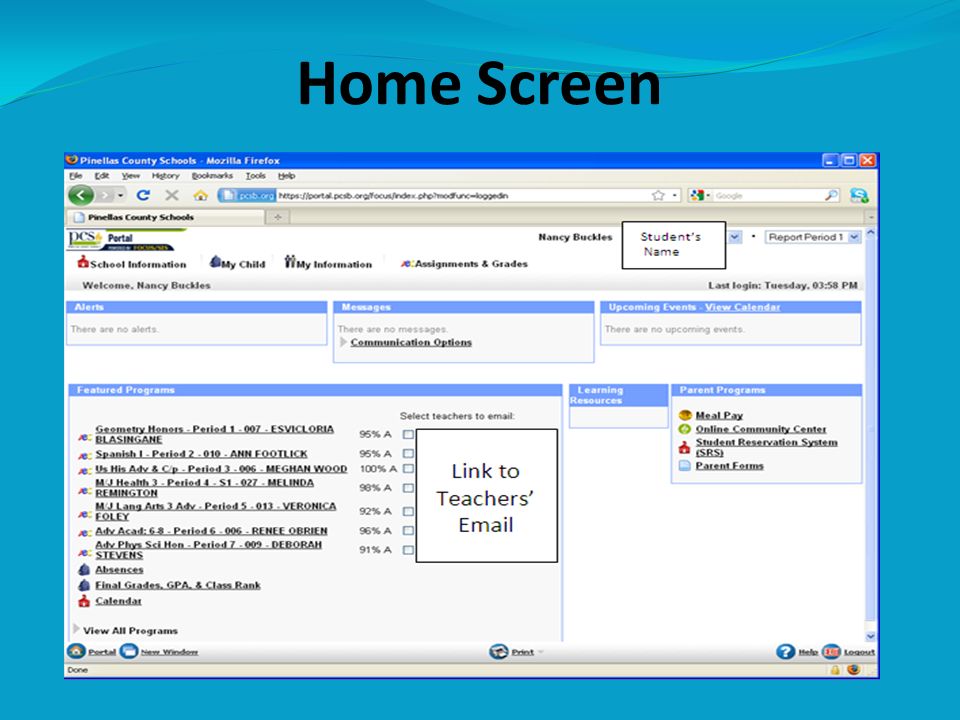The width and height of the screenshot is (960, 720).
Task: Check email box for Spanish I teacher
Action: (x=408, y=454)
